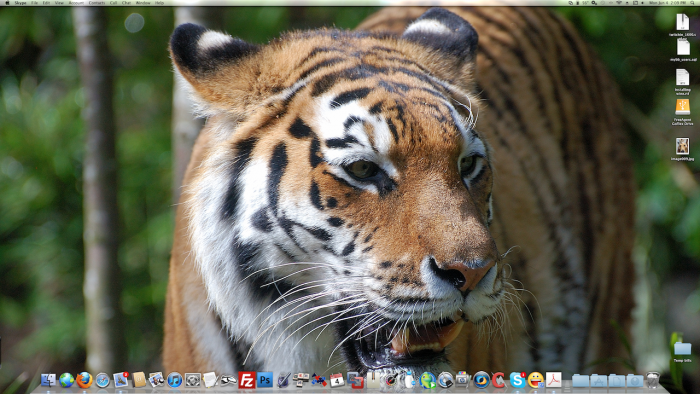Open Yahoo Messenger smiley icon
The image size is (700, 394).
pos(536,380)
